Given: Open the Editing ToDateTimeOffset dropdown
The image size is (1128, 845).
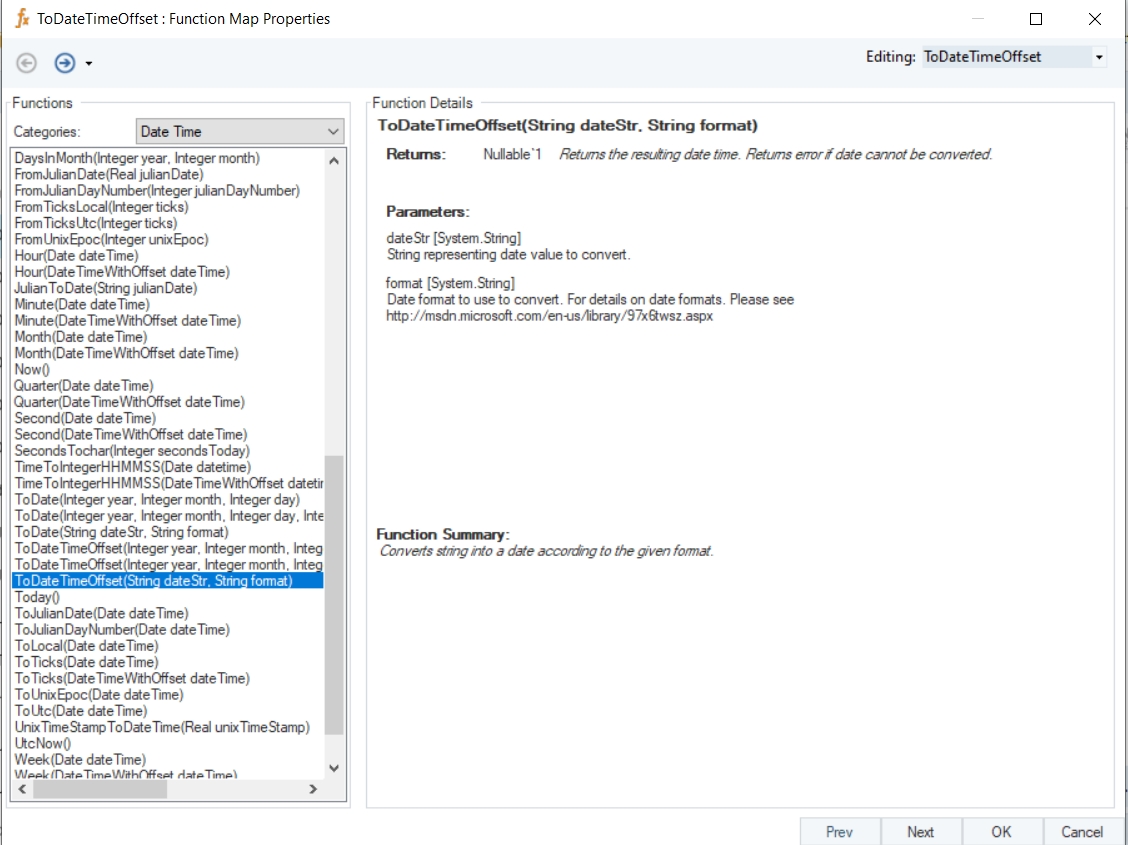Looking at the screenshot, I should pyautogui.click(x=1099, y=57).
